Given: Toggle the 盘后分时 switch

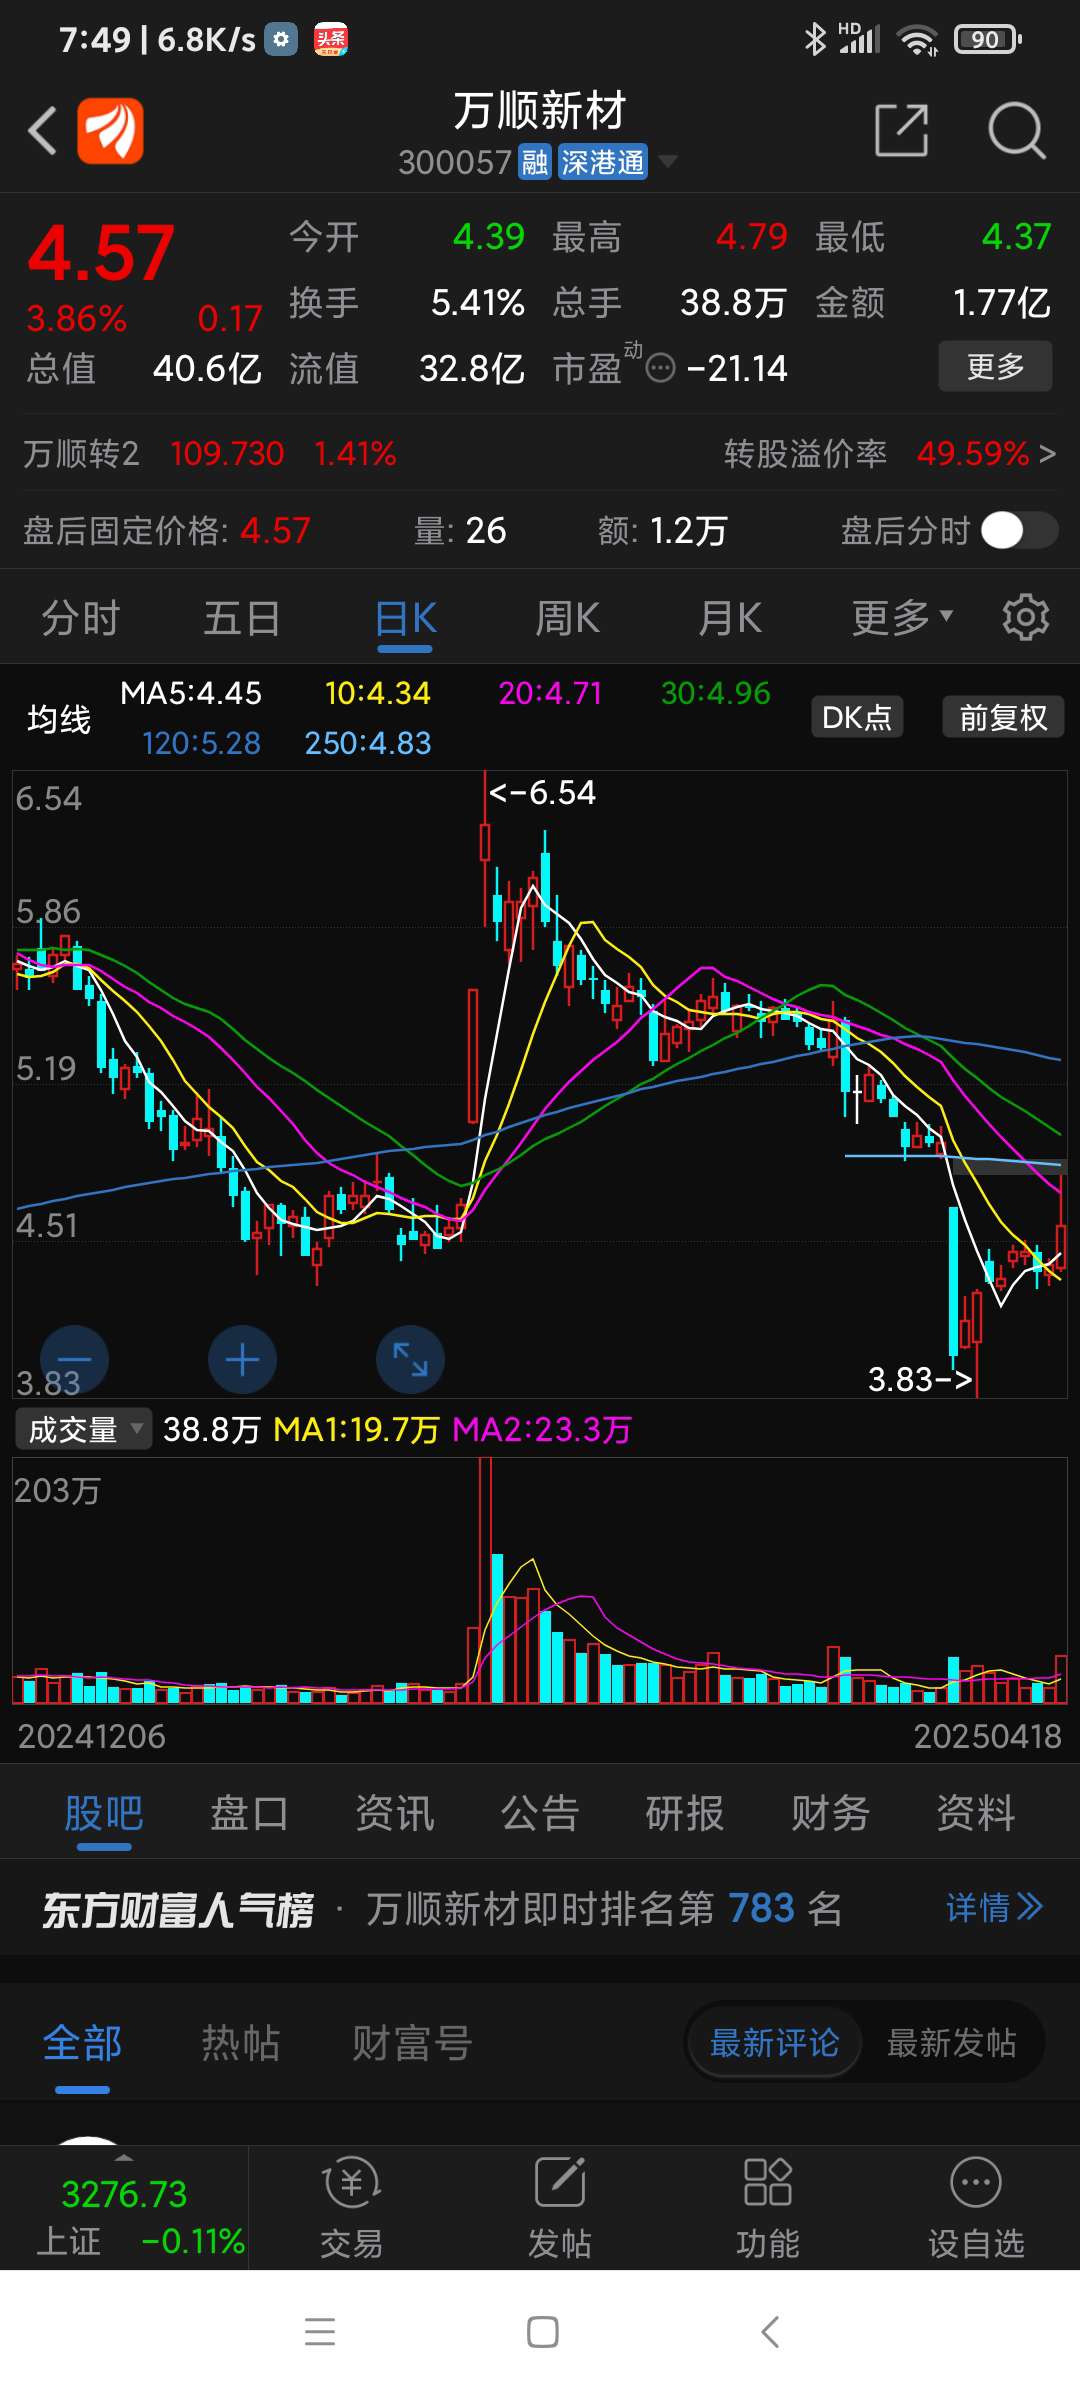Looking at the screenshot, I should 1019,530.
